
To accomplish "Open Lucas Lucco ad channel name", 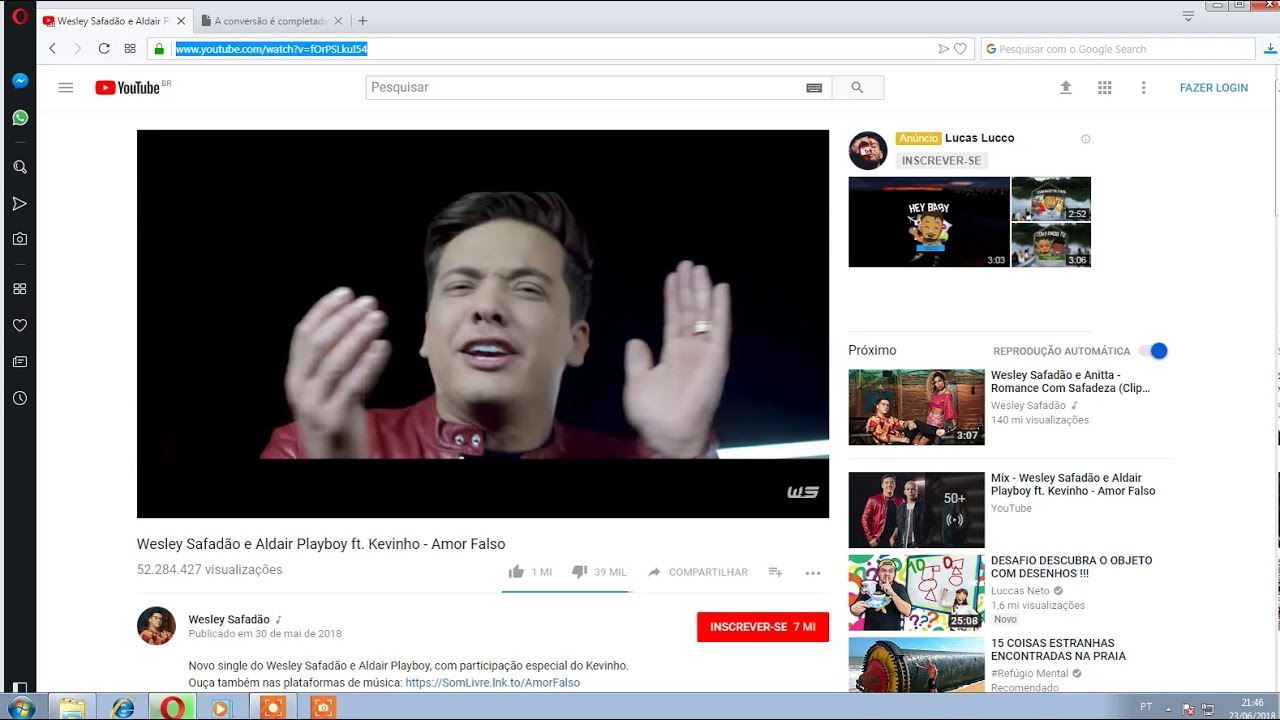I will coord(980,138).
